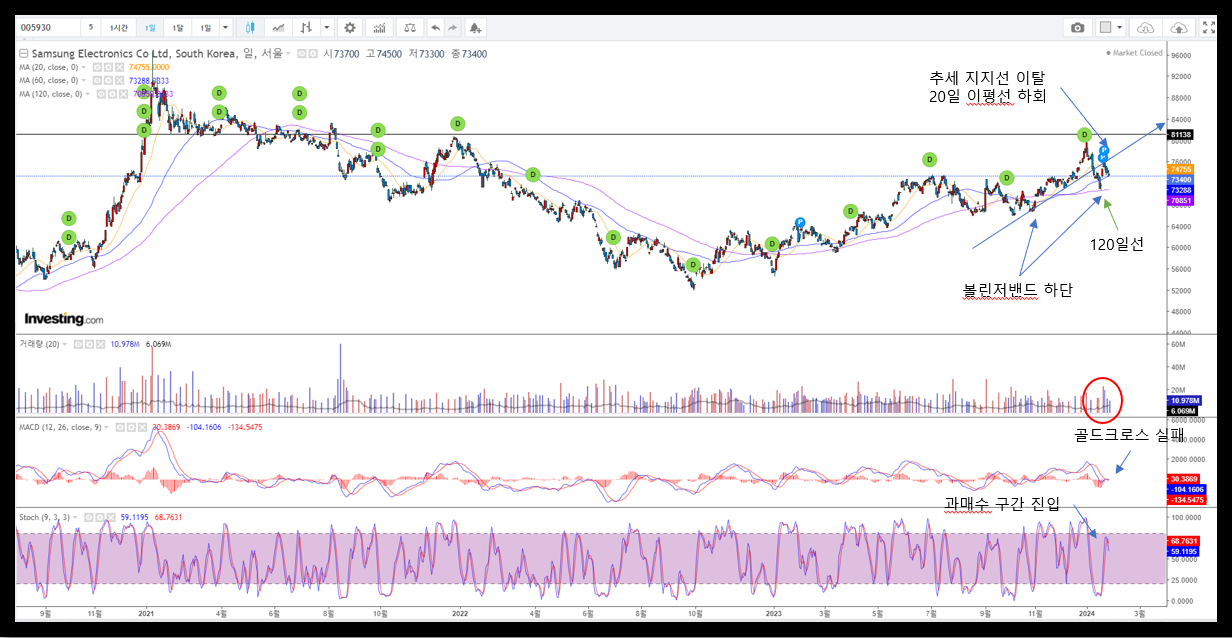Hide the Samsung Electronics price series
1232x638 pixels.
(302, 54)
